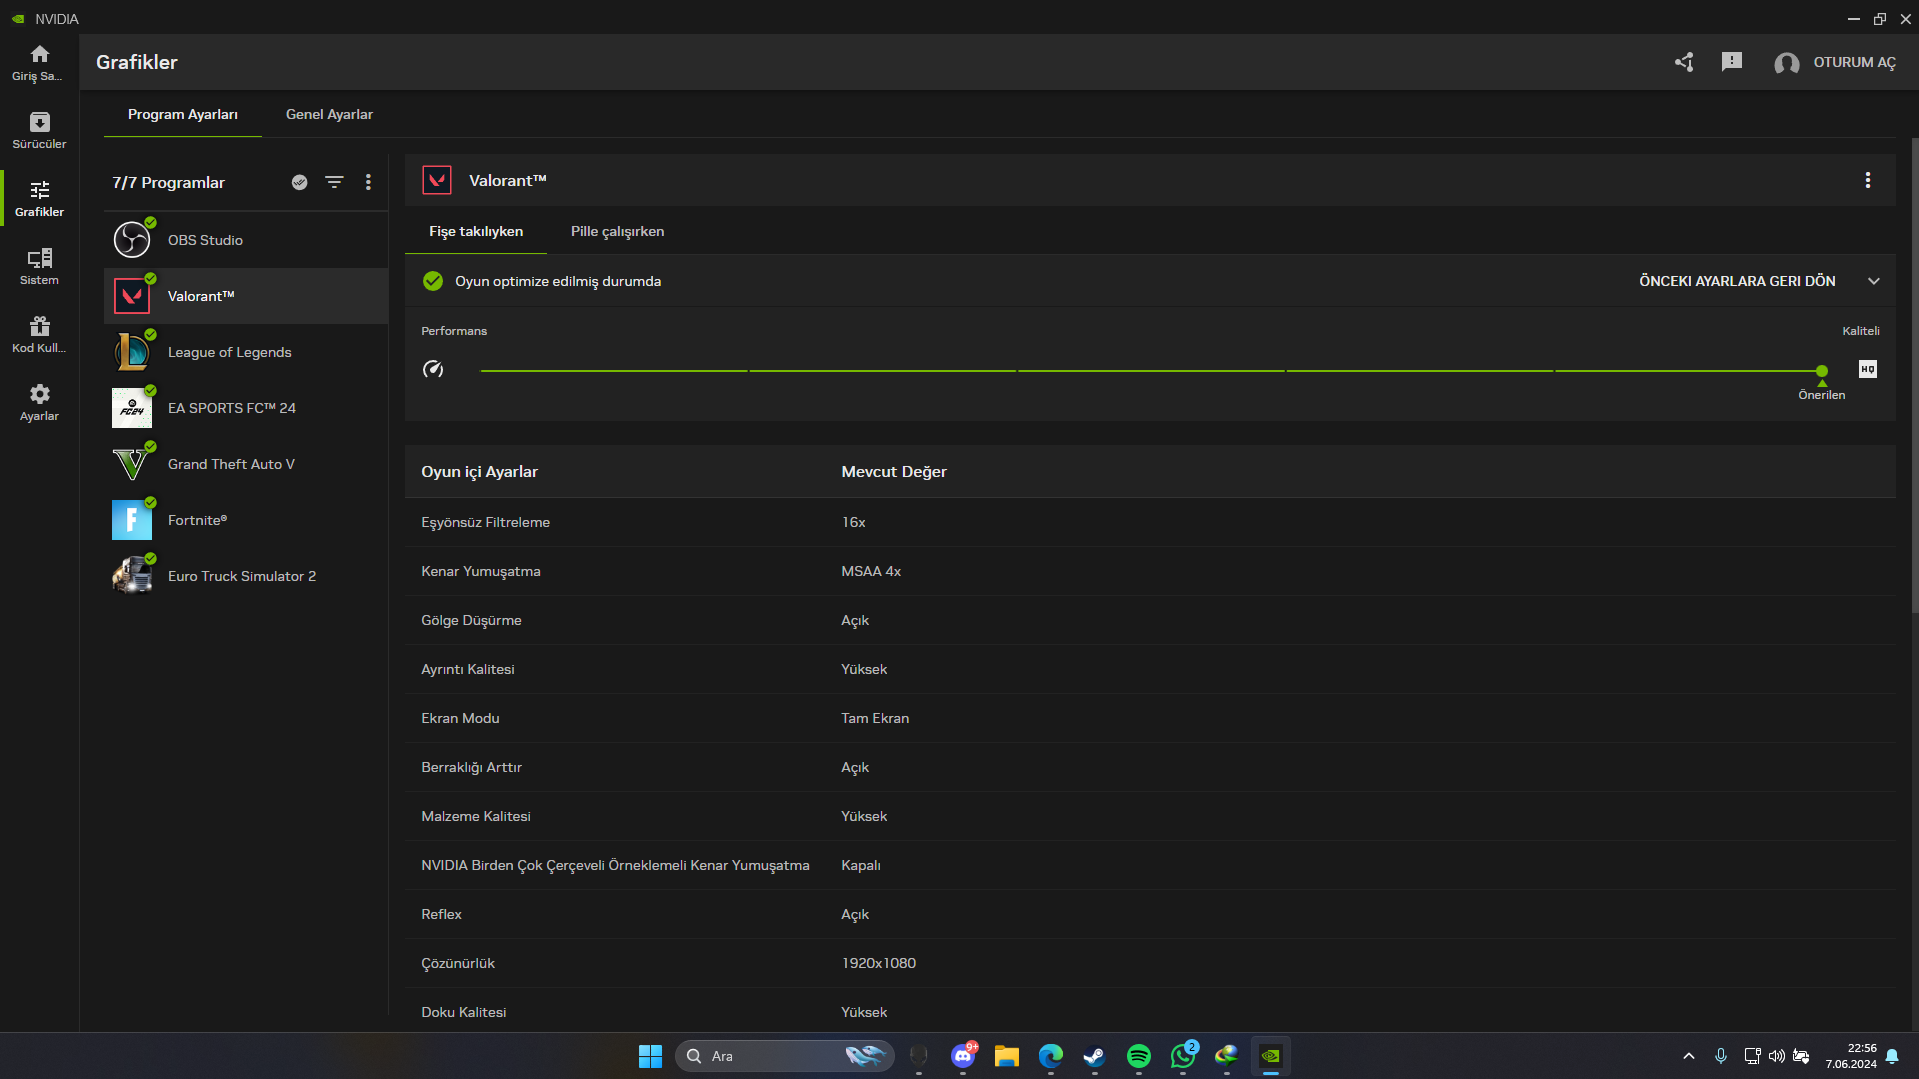1919x1079 pixels.
Task: Select Euro Truck Simulator 2 program
Action: [246, 576]
